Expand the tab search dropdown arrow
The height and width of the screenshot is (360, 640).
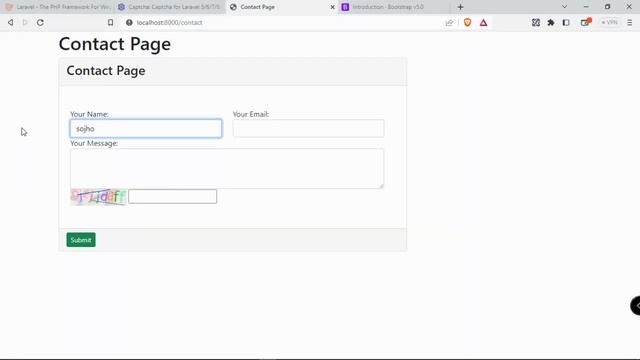click(564, 7)
